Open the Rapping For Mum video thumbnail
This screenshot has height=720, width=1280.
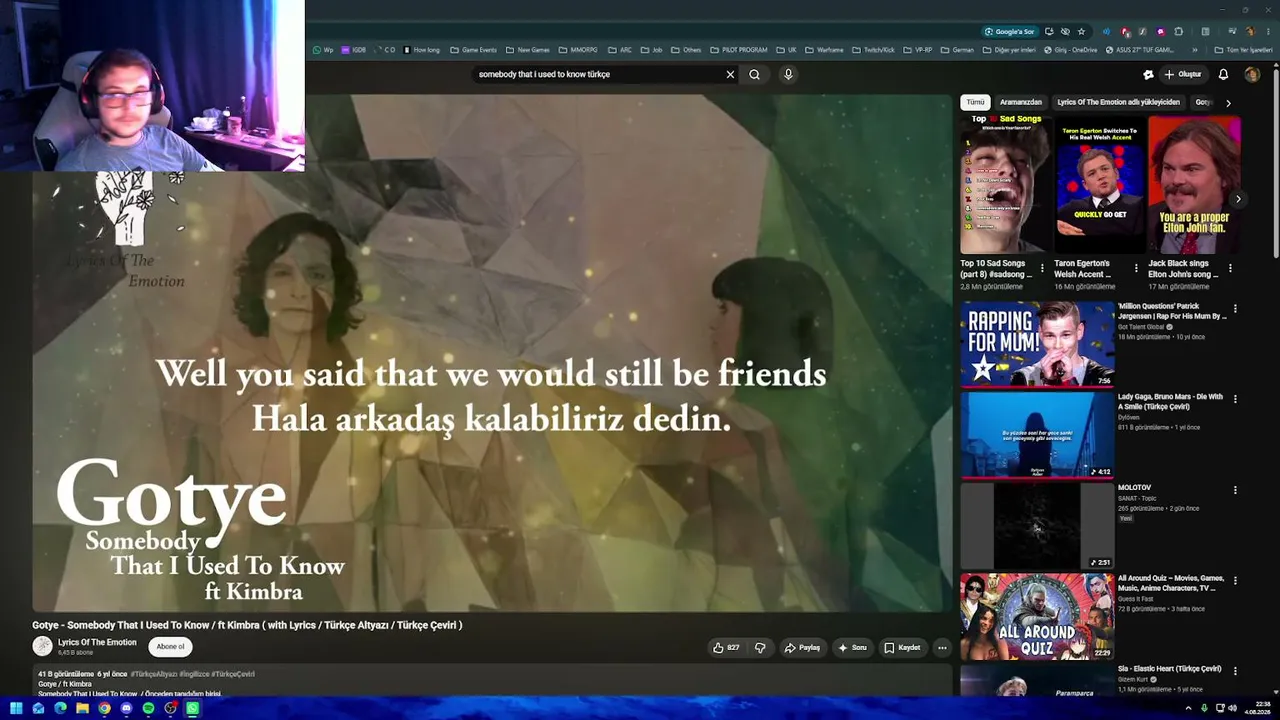coord(1037,344)
